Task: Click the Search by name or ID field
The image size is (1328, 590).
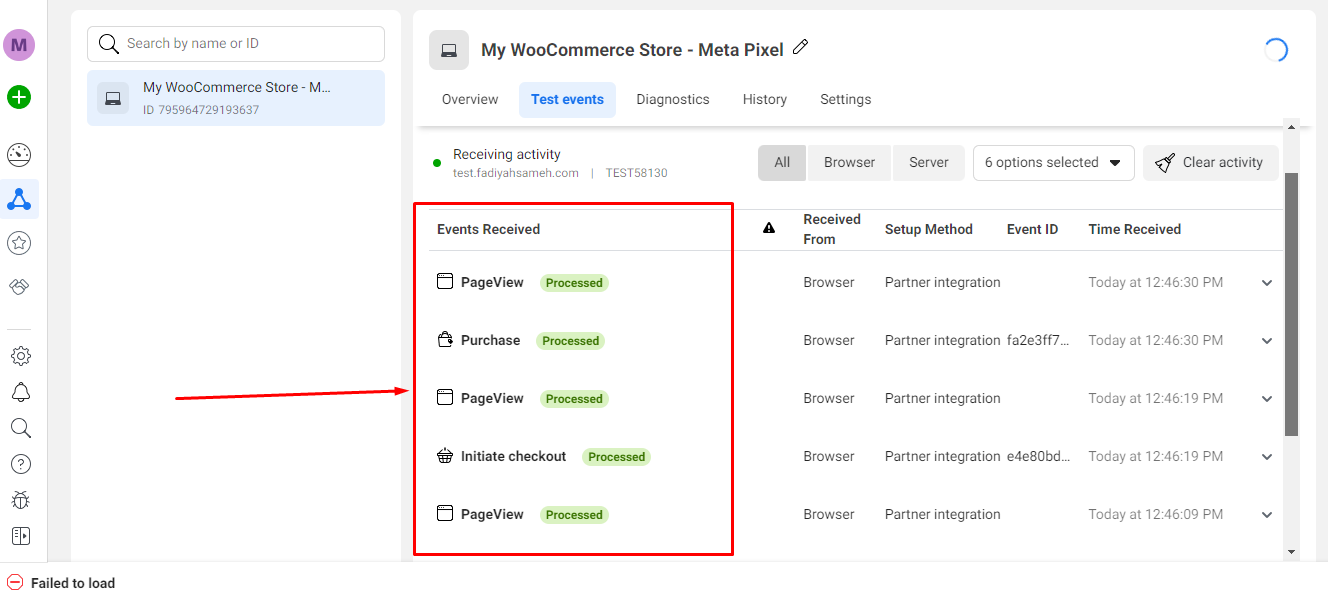Action: click(236, 44)
